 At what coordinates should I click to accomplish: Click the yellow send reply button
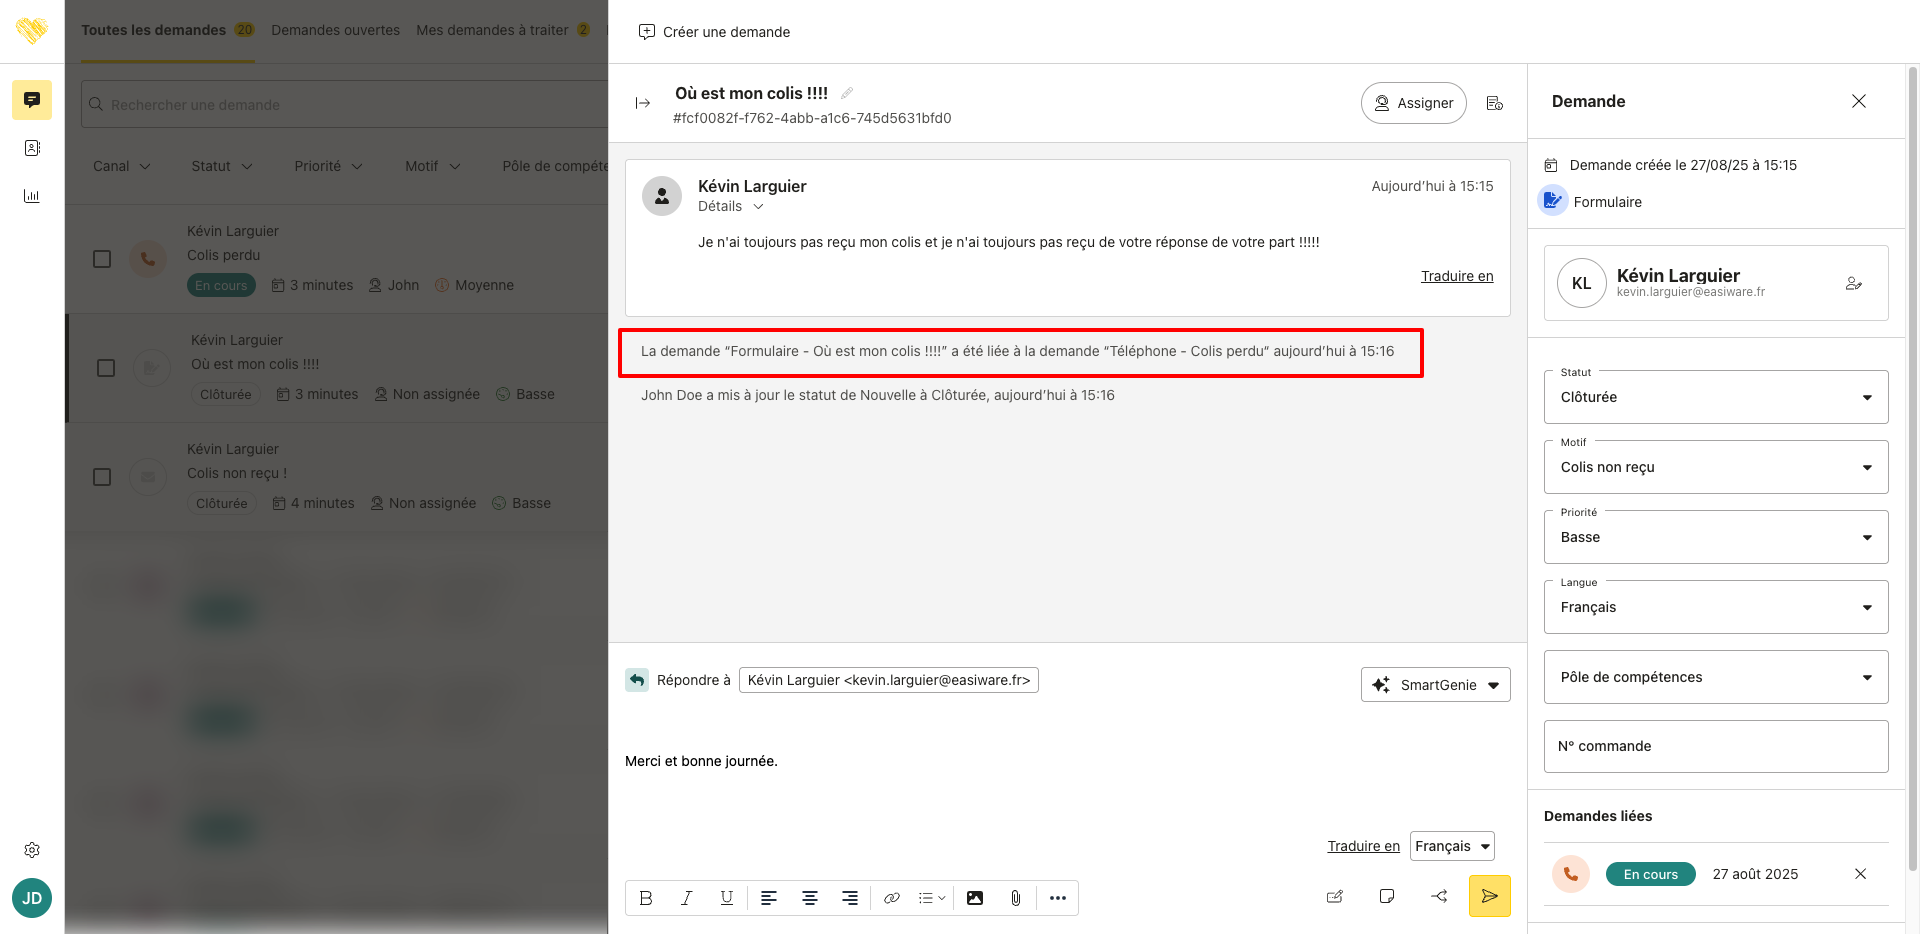(1489, 896)
